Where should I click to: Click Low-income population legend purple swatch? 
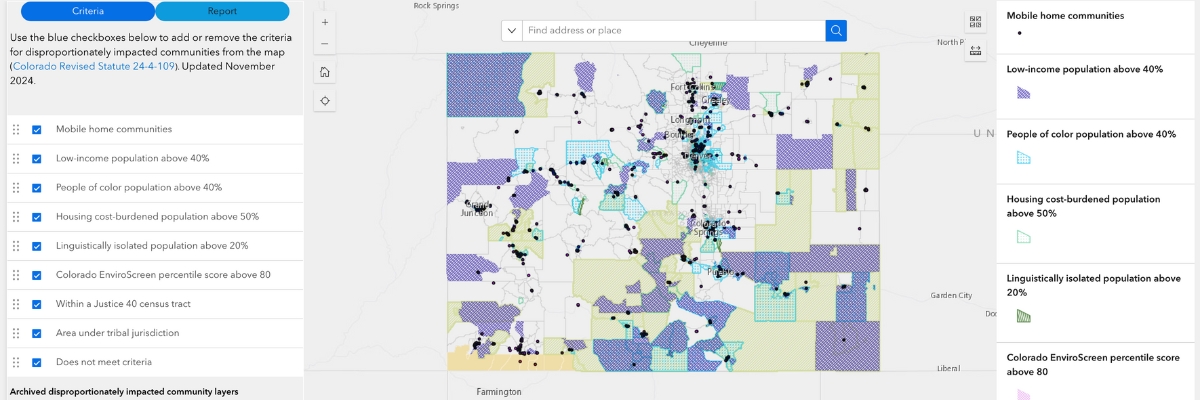1023,92
